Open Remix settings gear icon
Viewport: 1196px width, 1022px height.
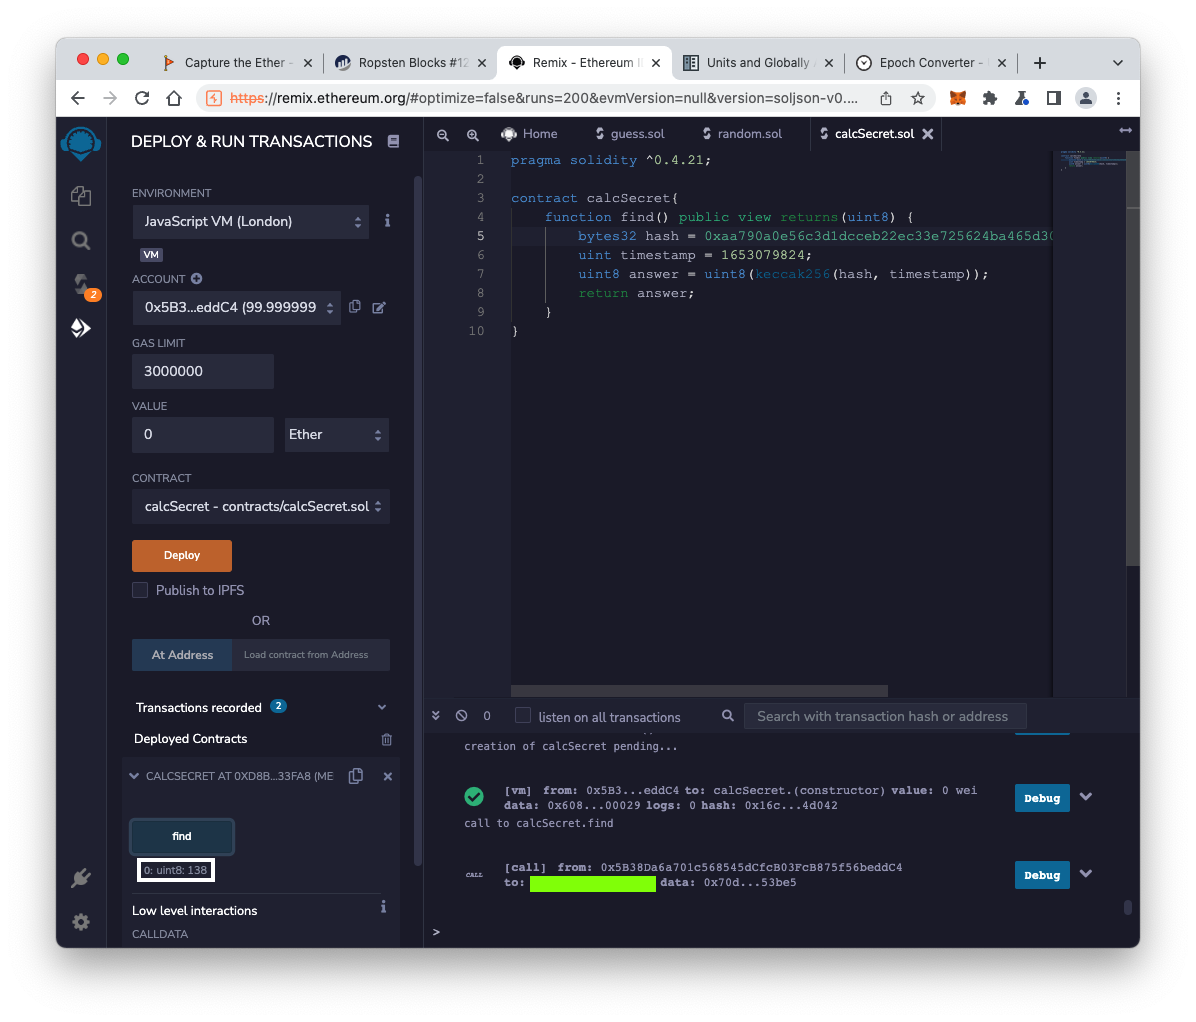(x=81, y=922)
